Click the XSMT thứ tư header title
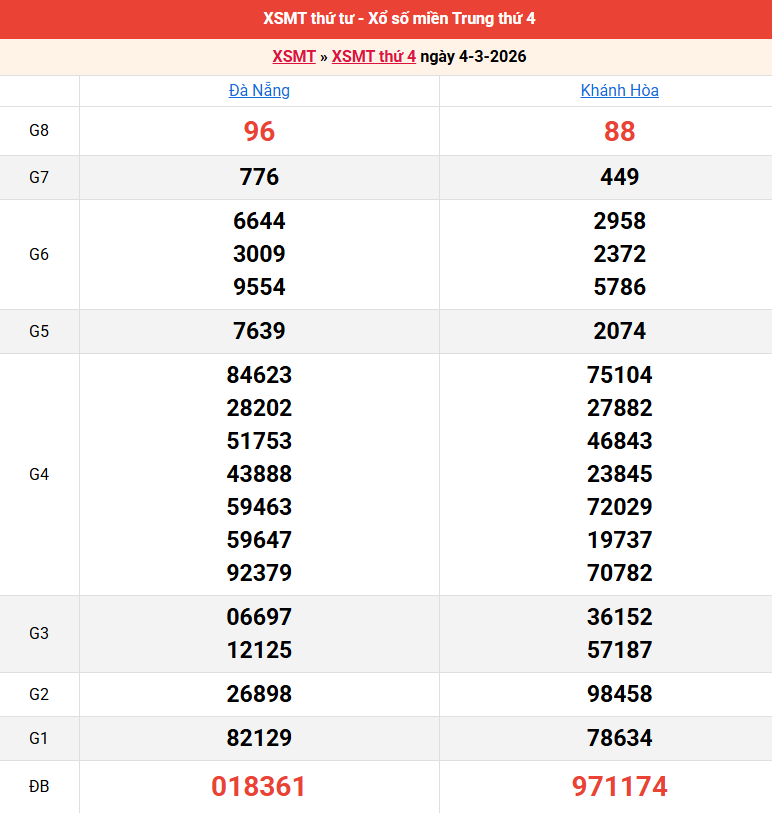Viewport: 772px width, 813px height. click(x=386, y=19)
